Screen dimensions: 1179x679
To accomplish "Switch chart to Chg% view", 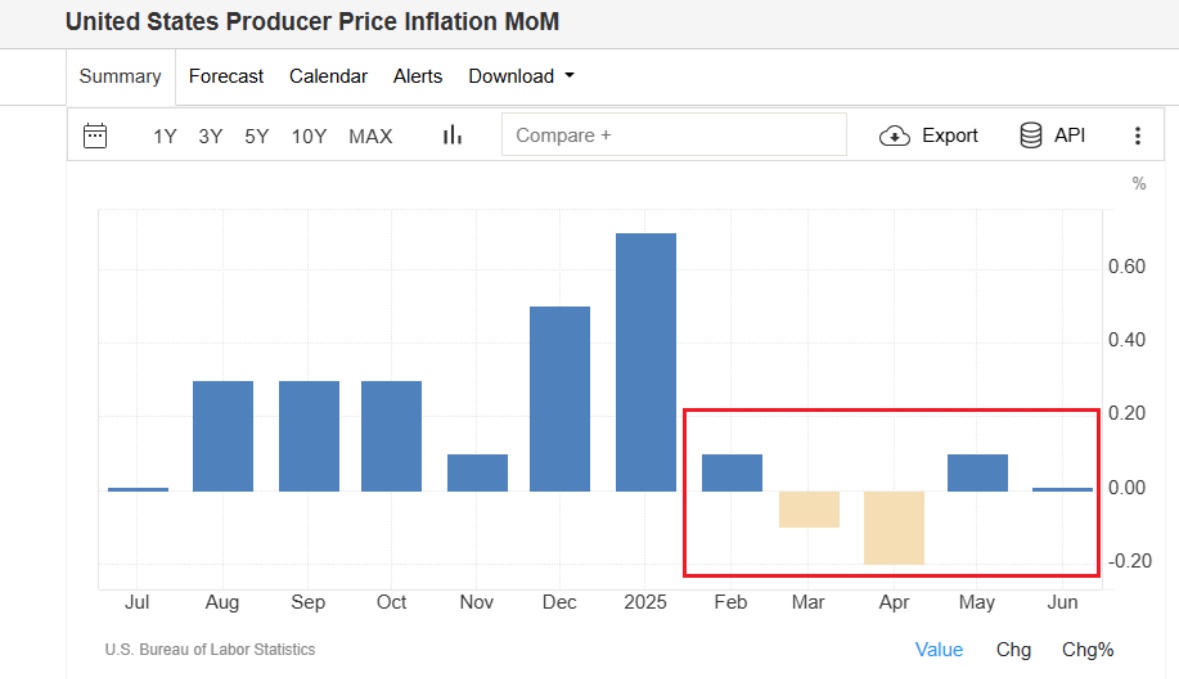I will pyautogui.click(x=1087, y=650).
